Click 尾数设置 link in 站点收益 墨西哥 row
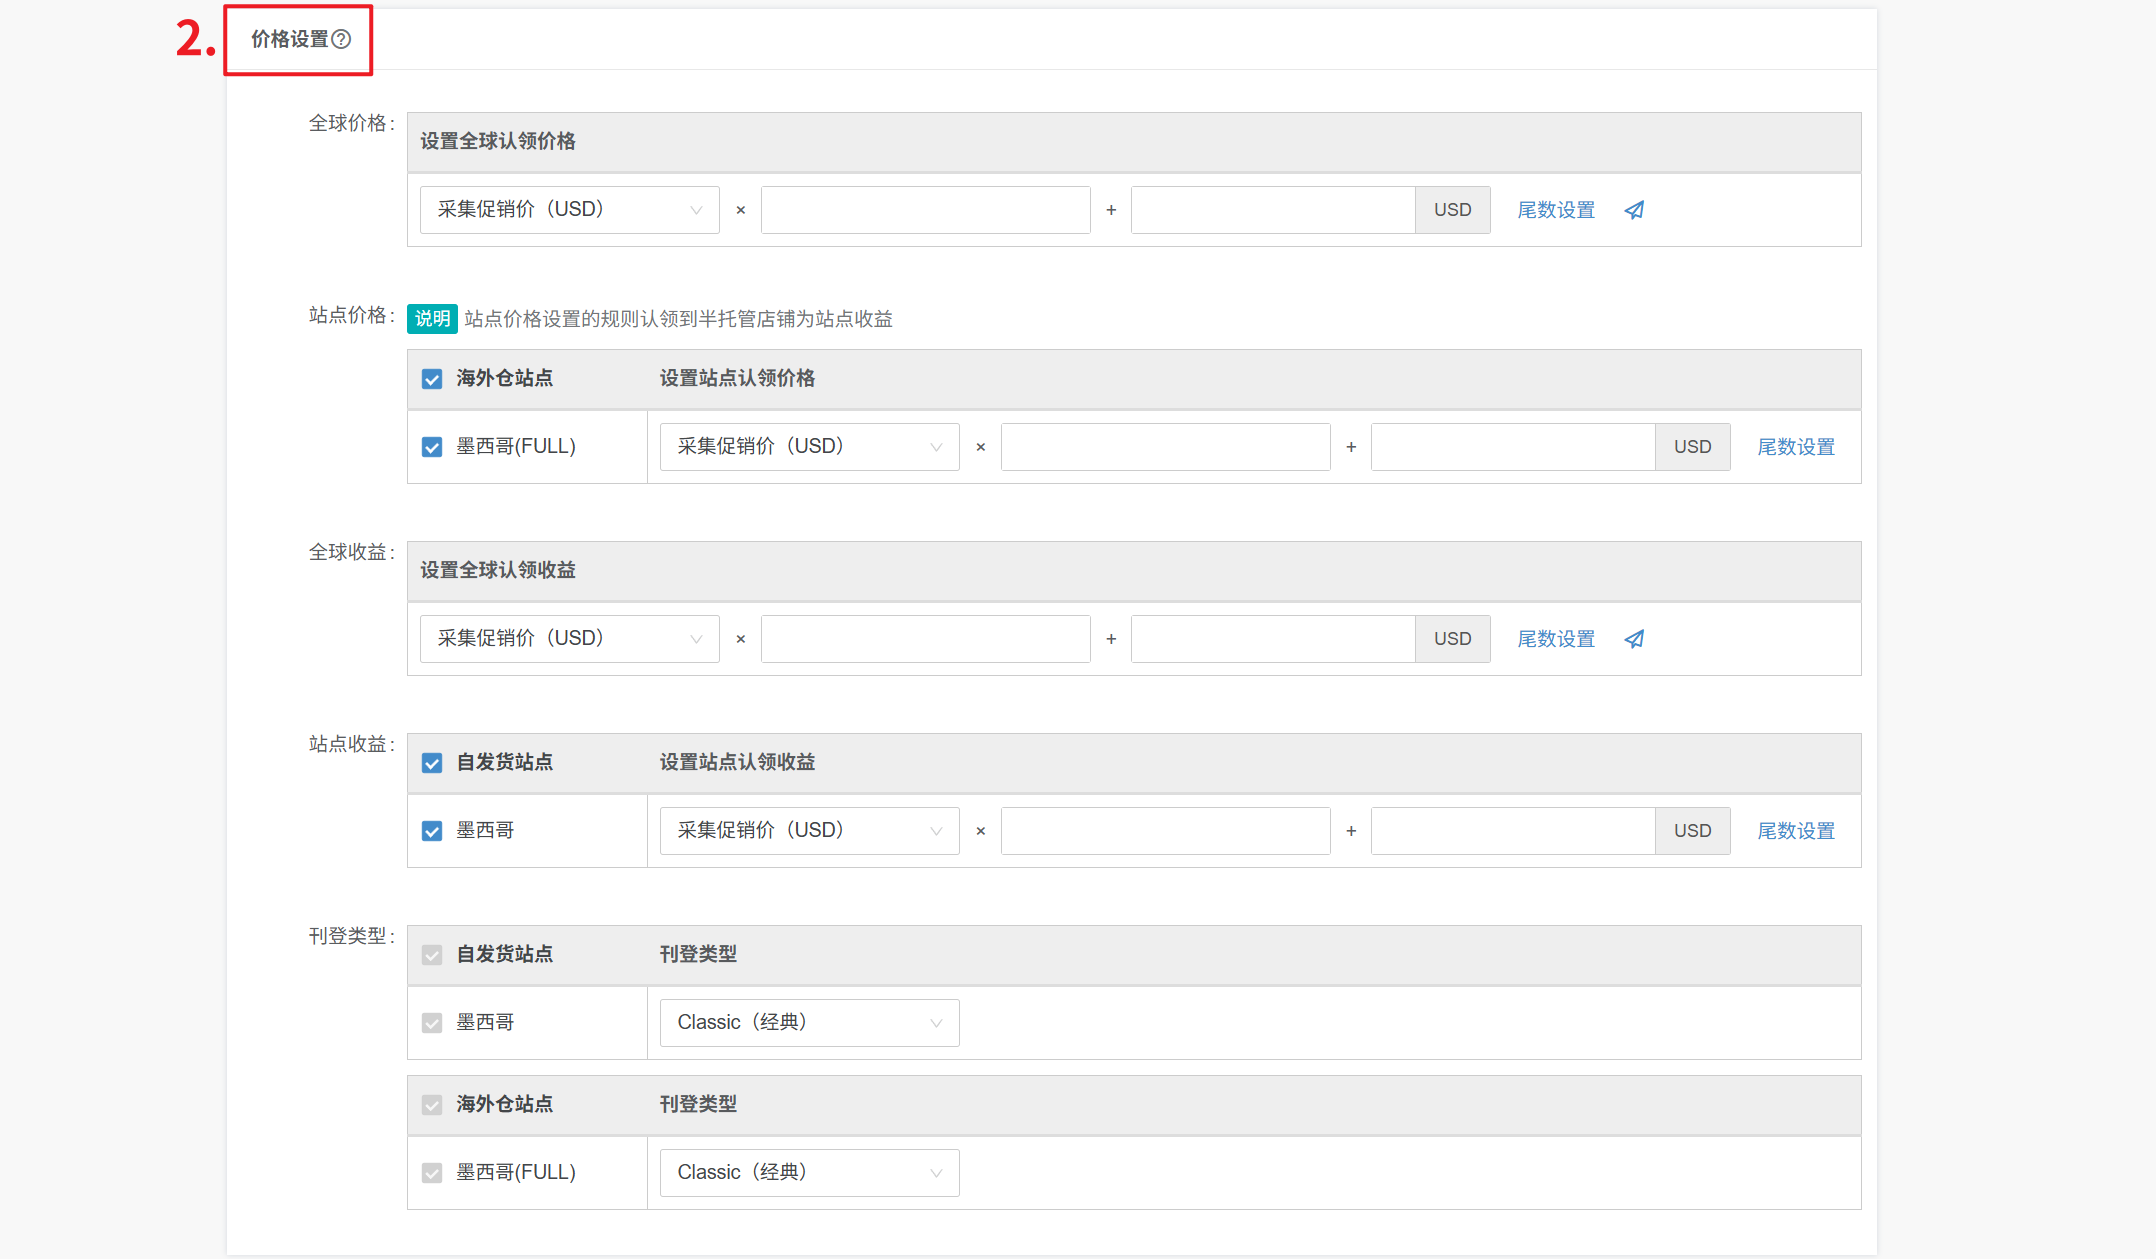The image size is (2156, 1259). (x=1796, y=831)
